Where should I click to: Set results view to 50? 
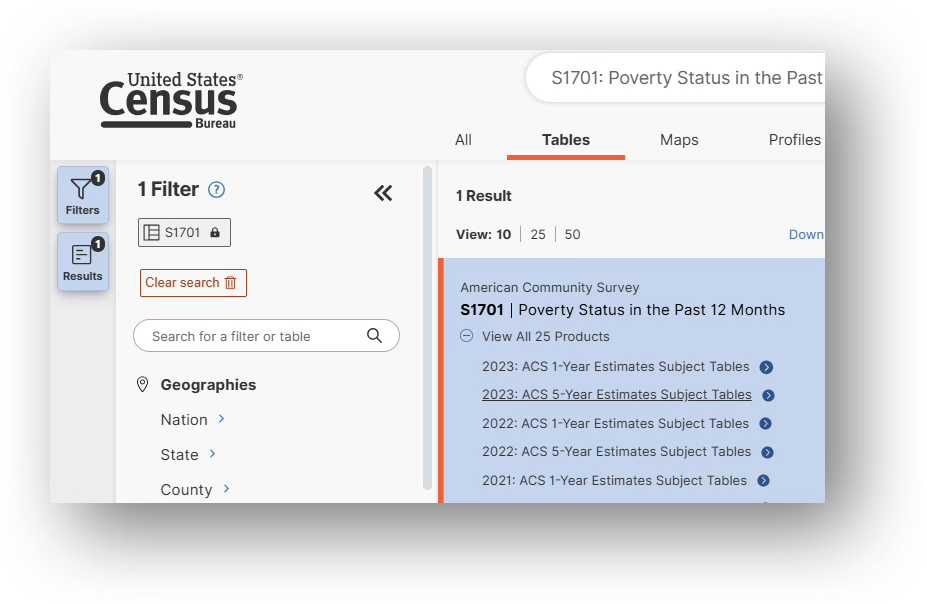point(572,234)
